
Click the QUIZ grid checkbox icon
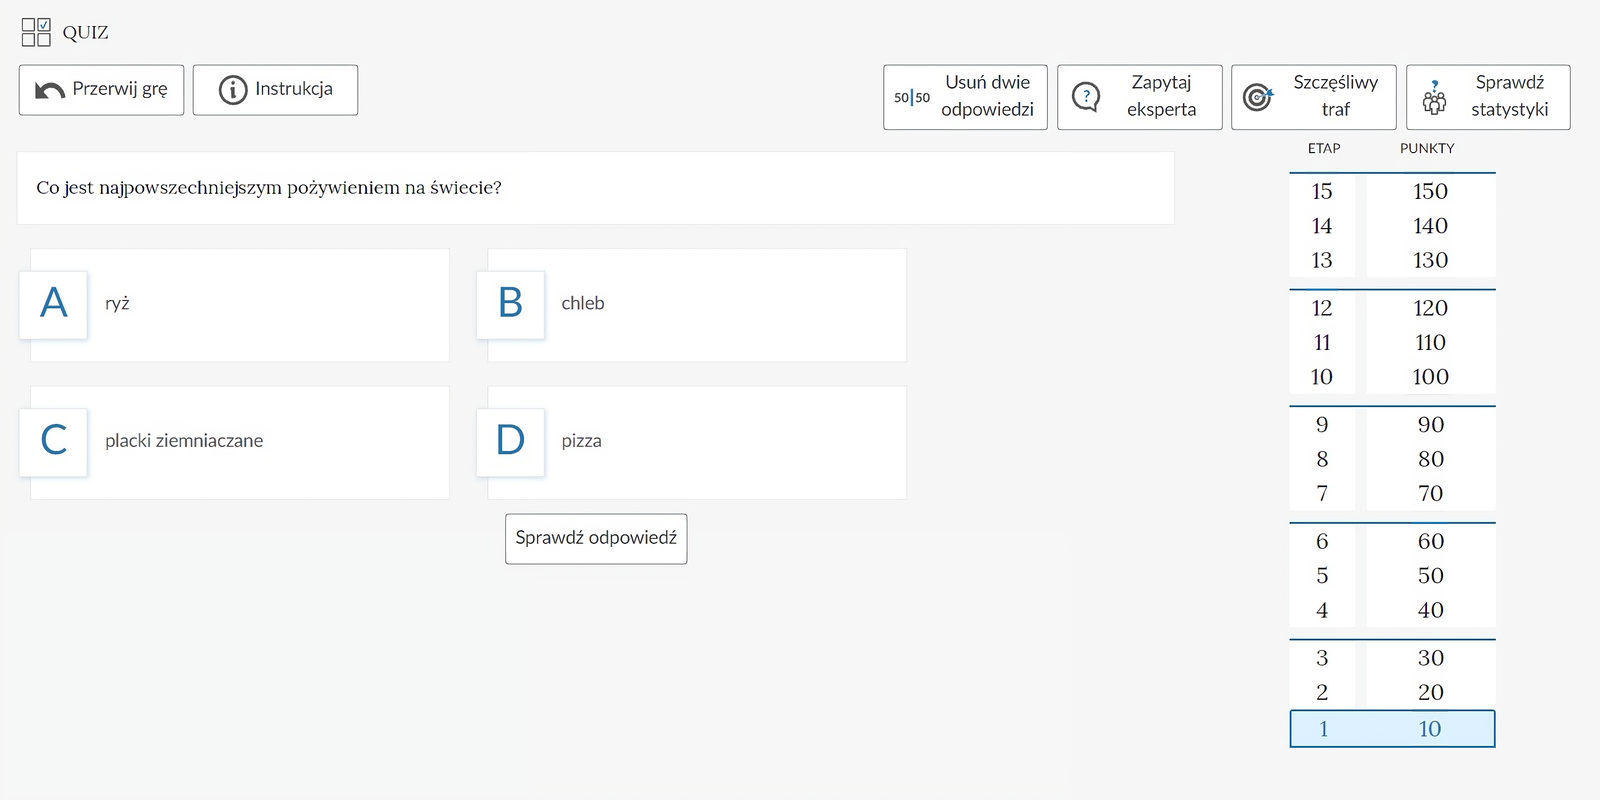click(36, 32)
